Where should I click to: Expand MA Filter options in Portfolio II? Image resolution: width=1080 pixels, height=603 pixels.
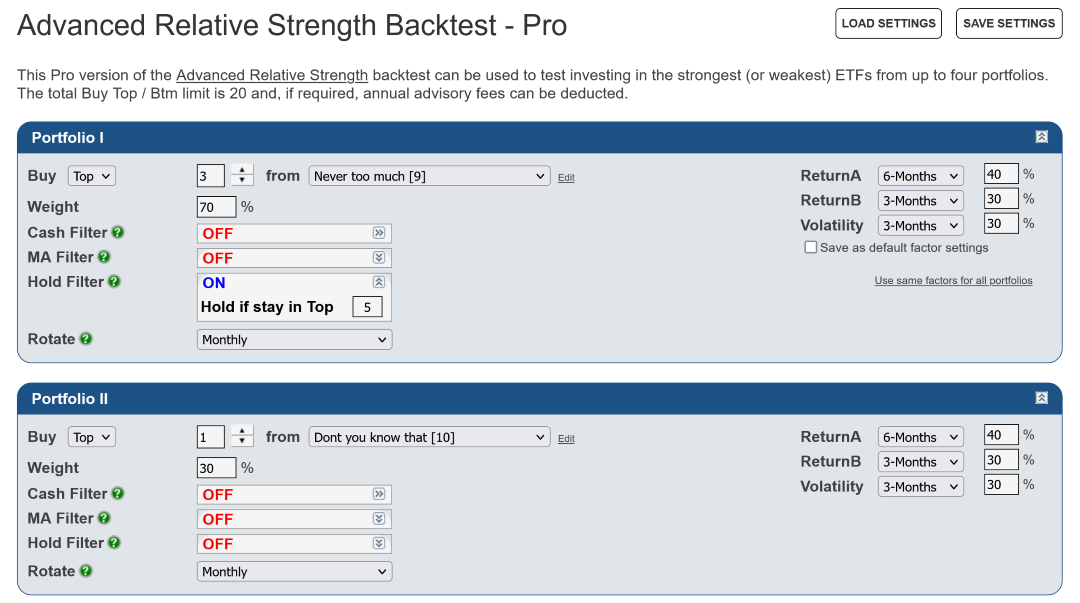[379, 519]
